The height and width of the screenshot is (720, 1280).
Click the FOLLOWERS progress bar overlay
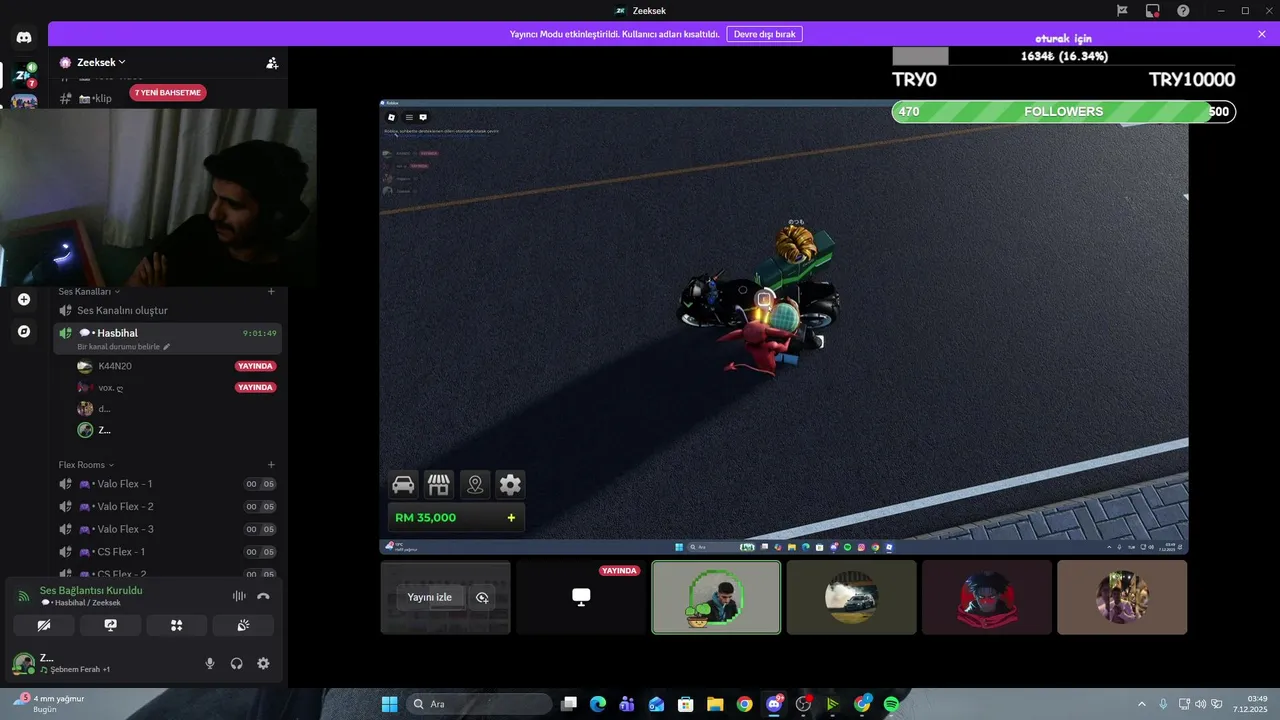pos(1064,112)
